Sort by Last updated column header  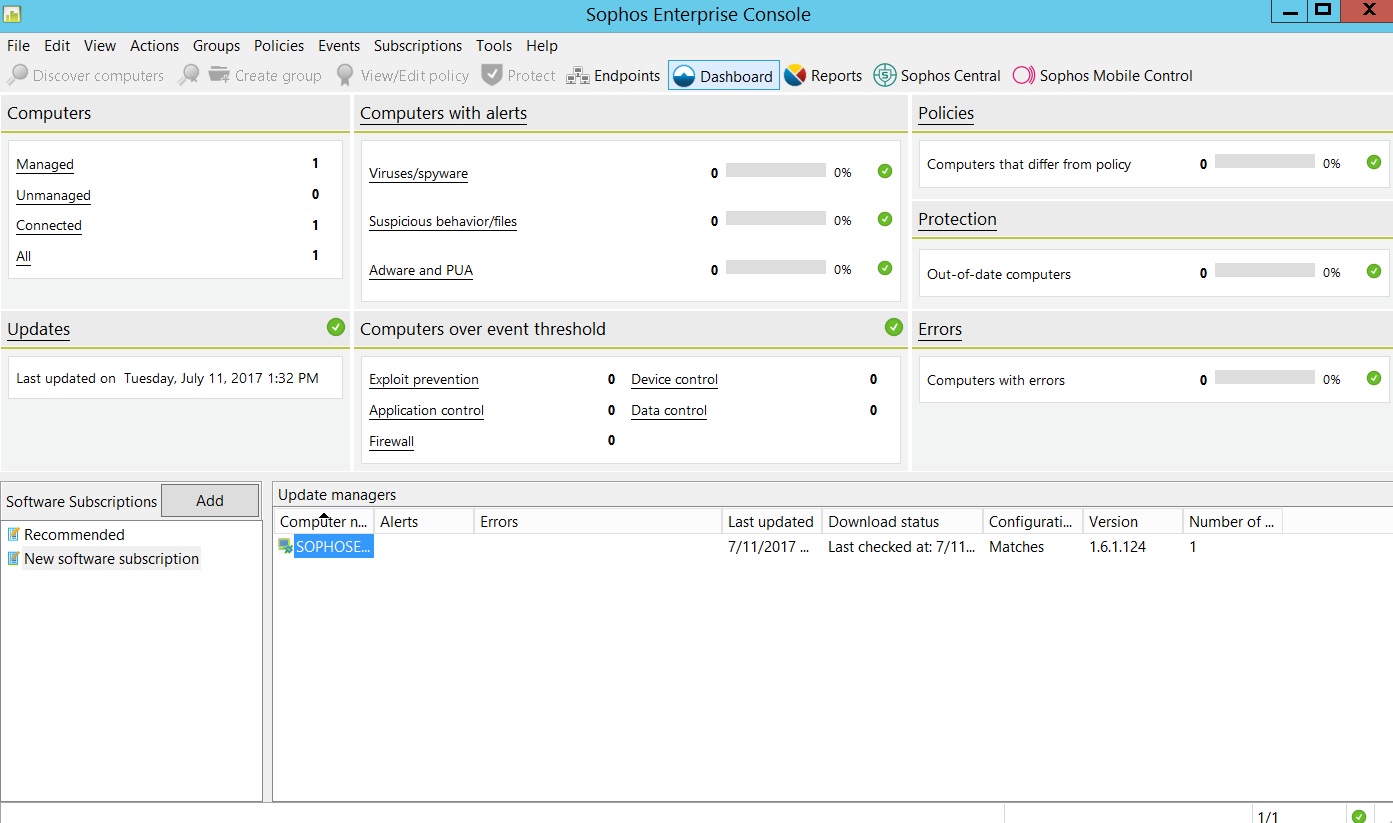pyautogui.click(x=772, y=521)
